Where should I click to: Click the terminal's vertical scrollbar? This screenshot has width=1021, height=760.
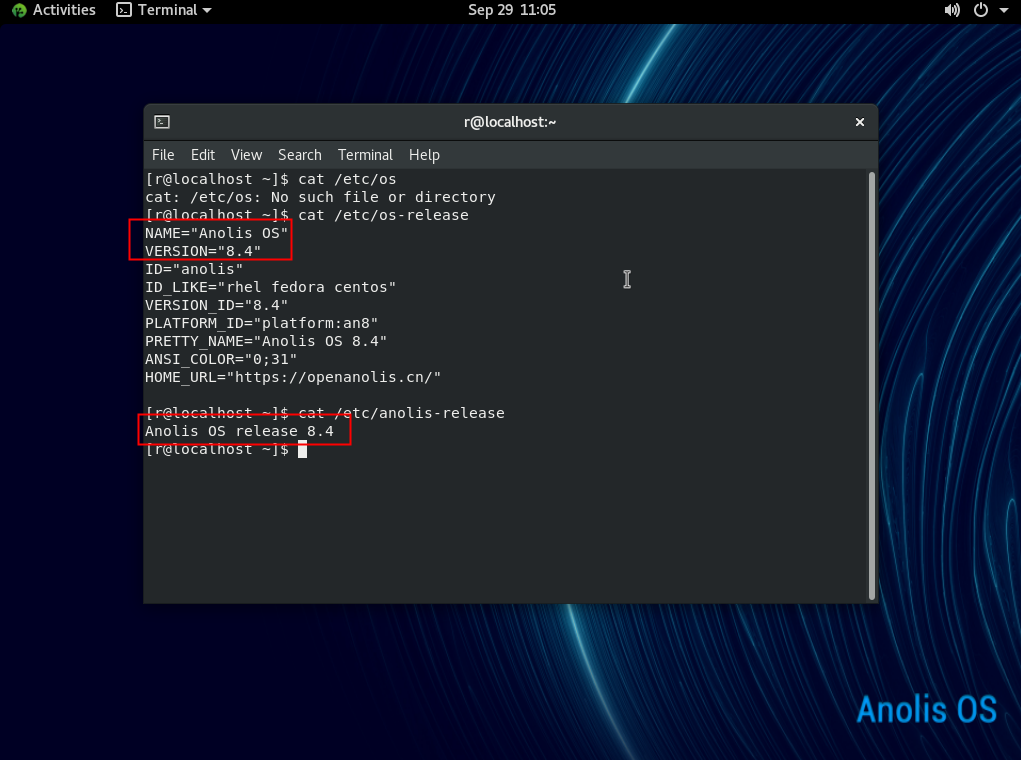coord(872,380)
